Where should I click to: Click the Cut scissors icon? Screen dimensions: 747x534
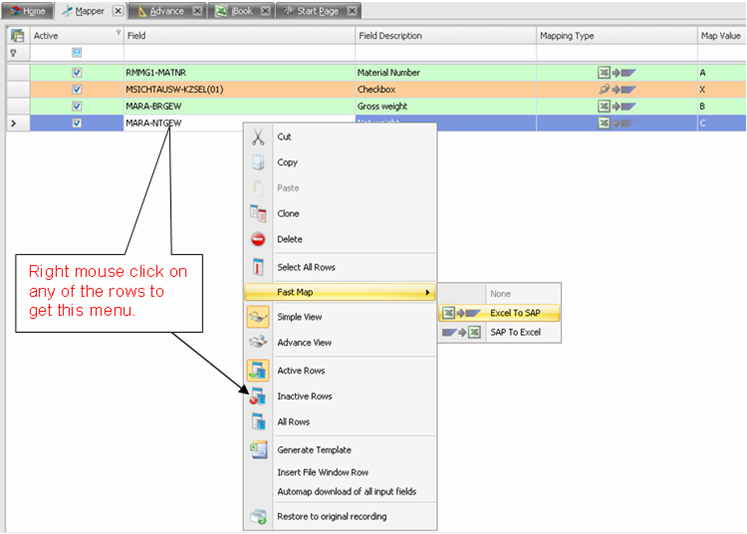[257, 137]
